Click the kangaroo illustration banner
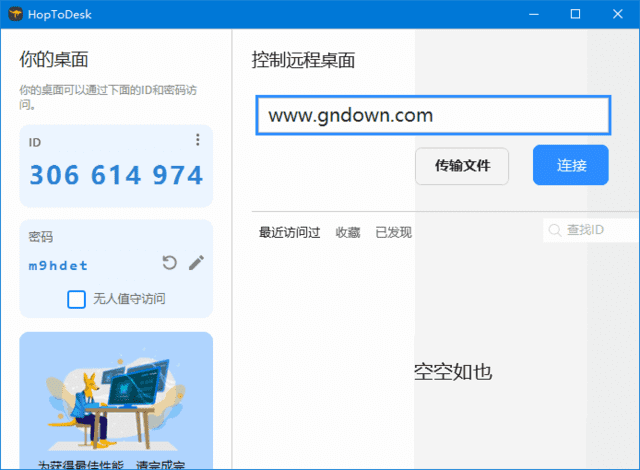The image size is (640, 470). [116, 400]
